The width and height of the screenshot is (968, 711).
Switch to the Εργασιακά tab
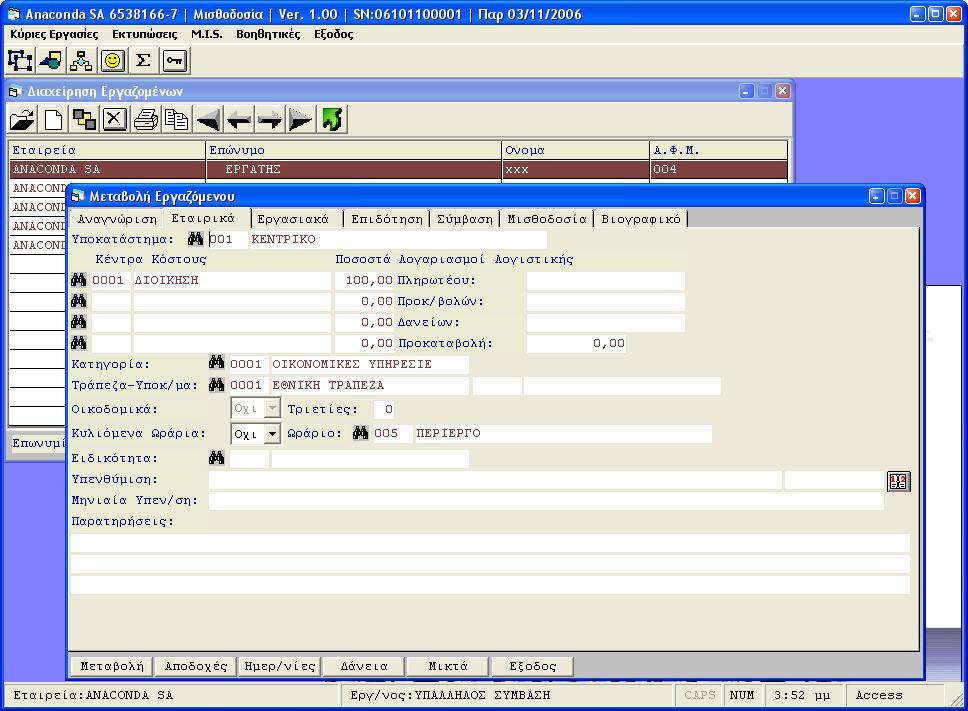click(x=293, y=219)
